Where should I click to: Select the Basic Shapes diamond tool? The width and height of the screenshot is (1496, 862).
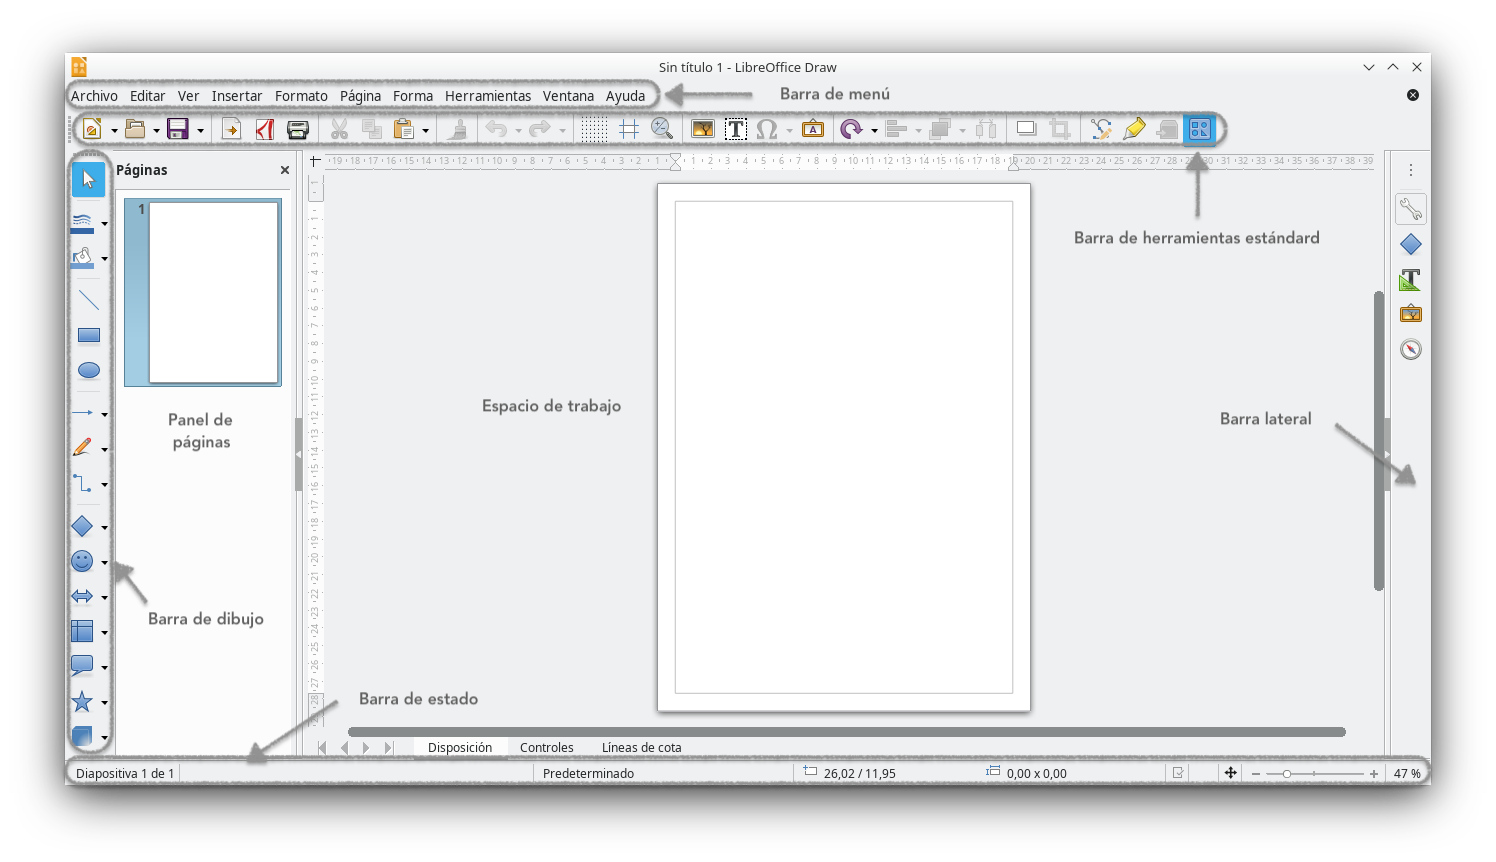point(83,526)
